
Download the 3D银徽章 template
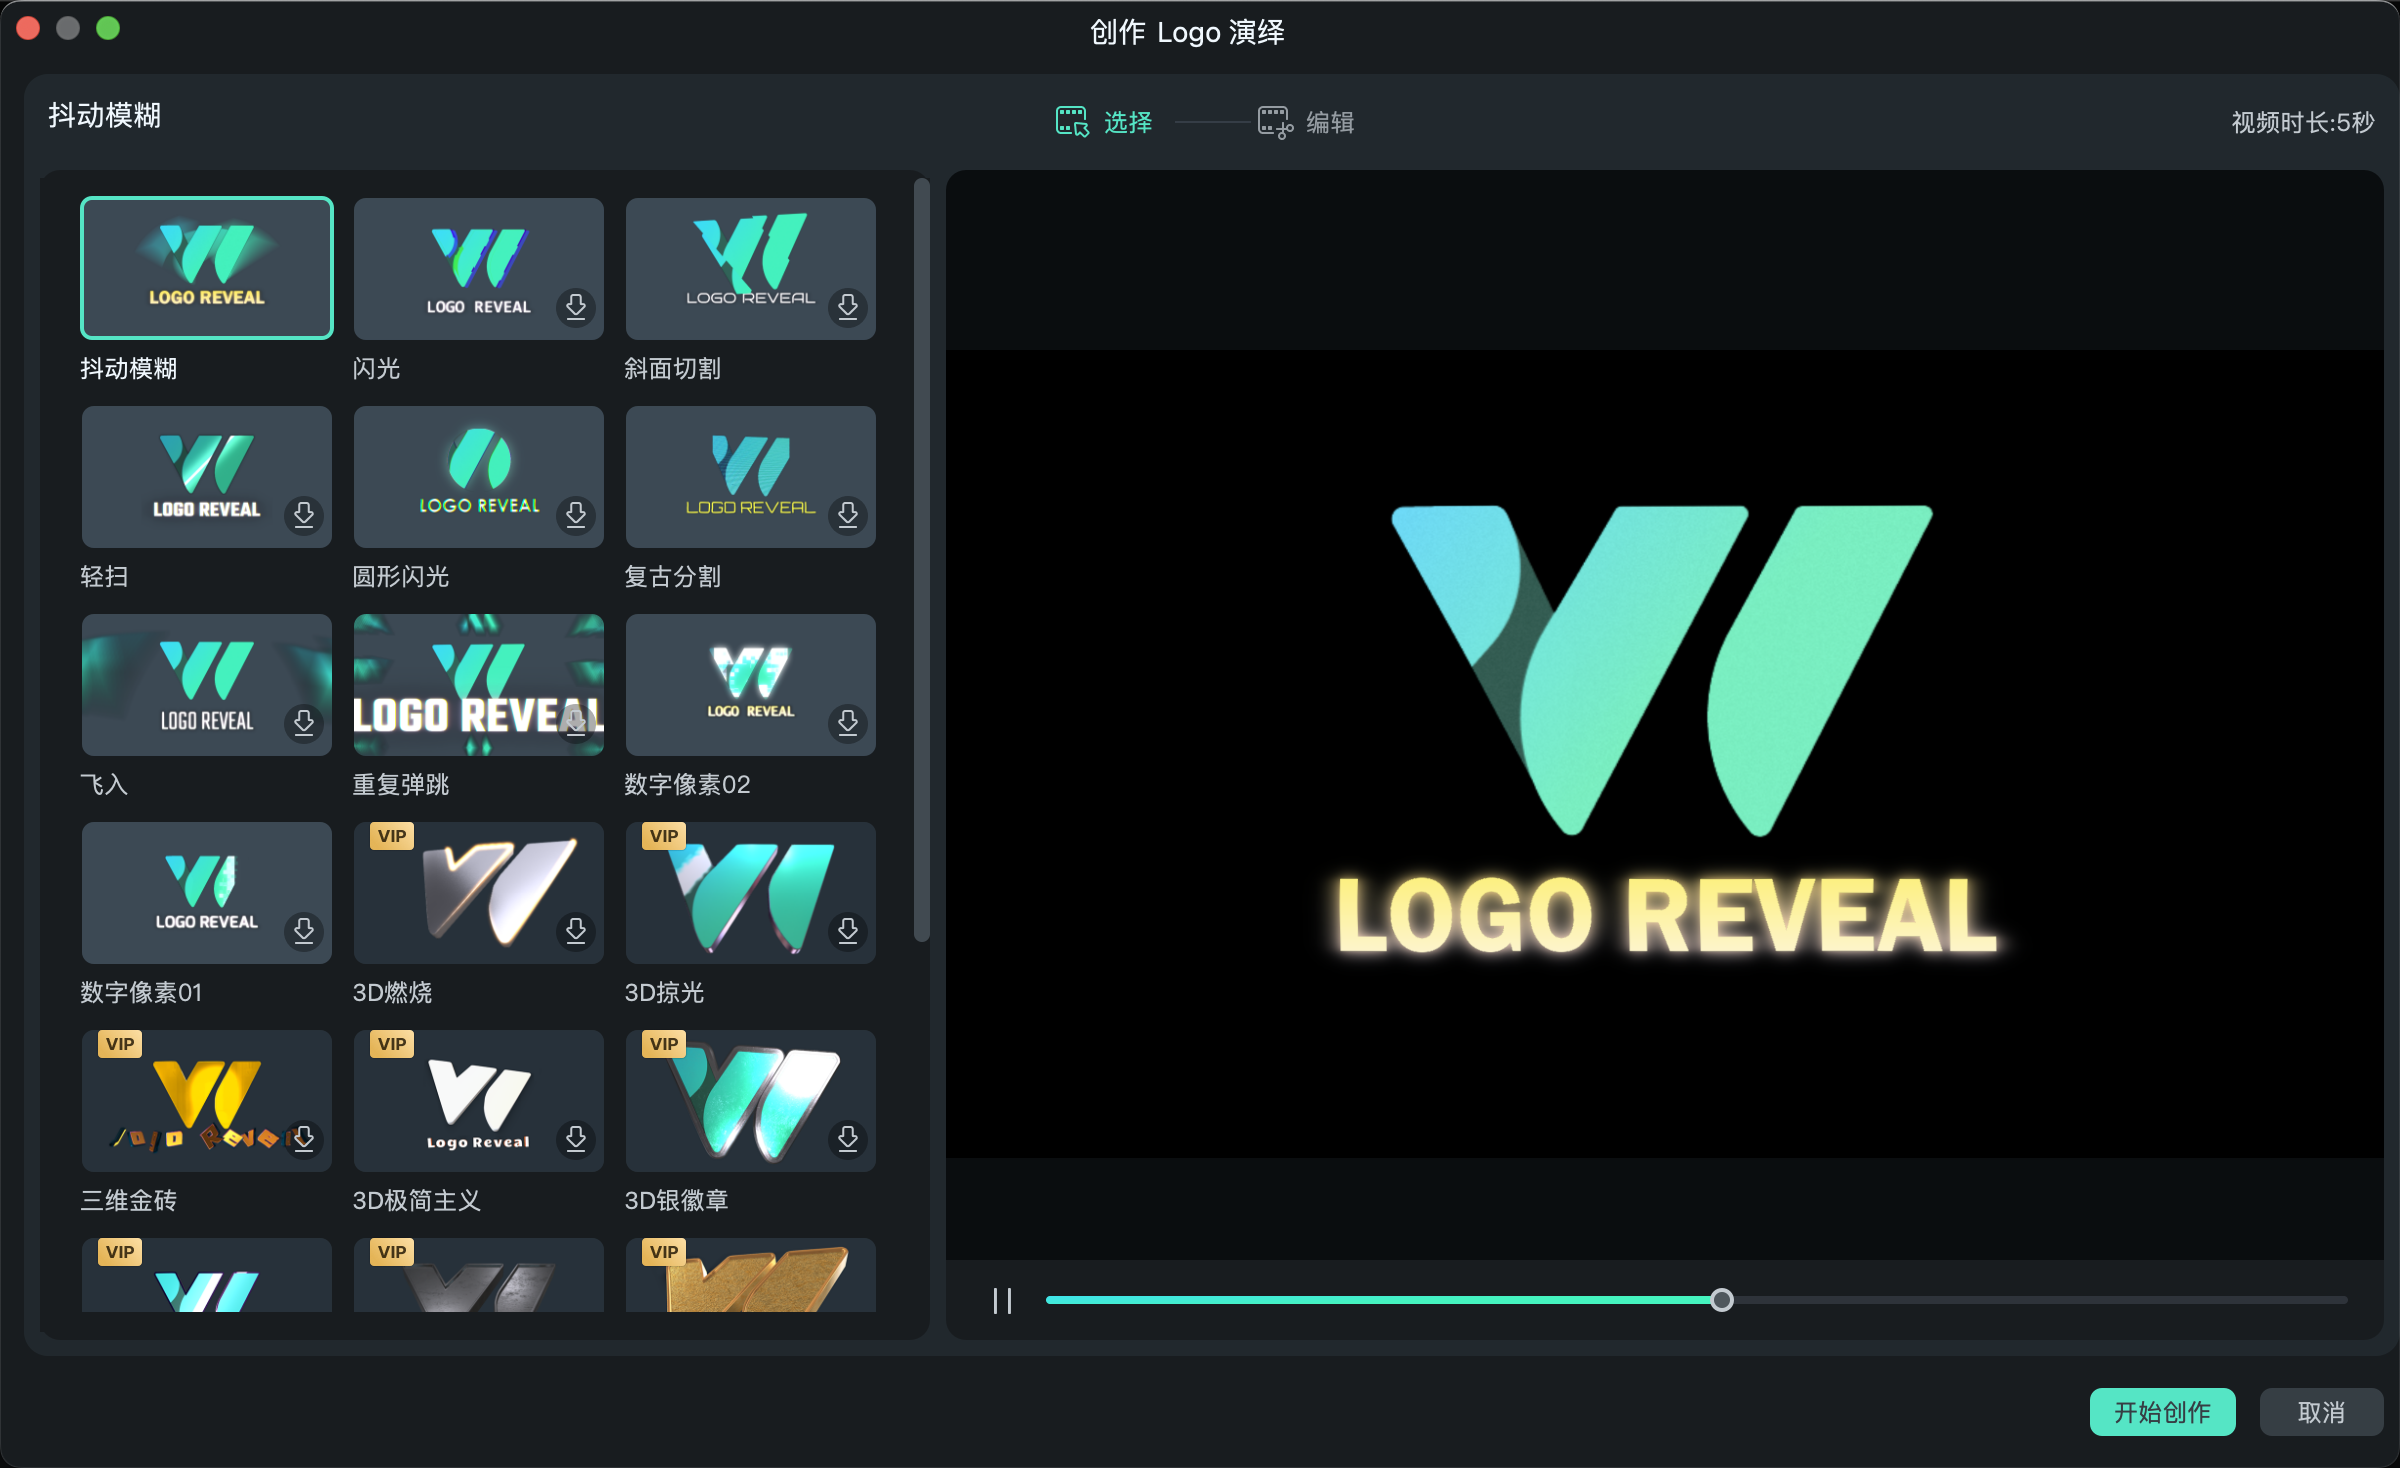pyautogui.click(x=848, y=1138)
